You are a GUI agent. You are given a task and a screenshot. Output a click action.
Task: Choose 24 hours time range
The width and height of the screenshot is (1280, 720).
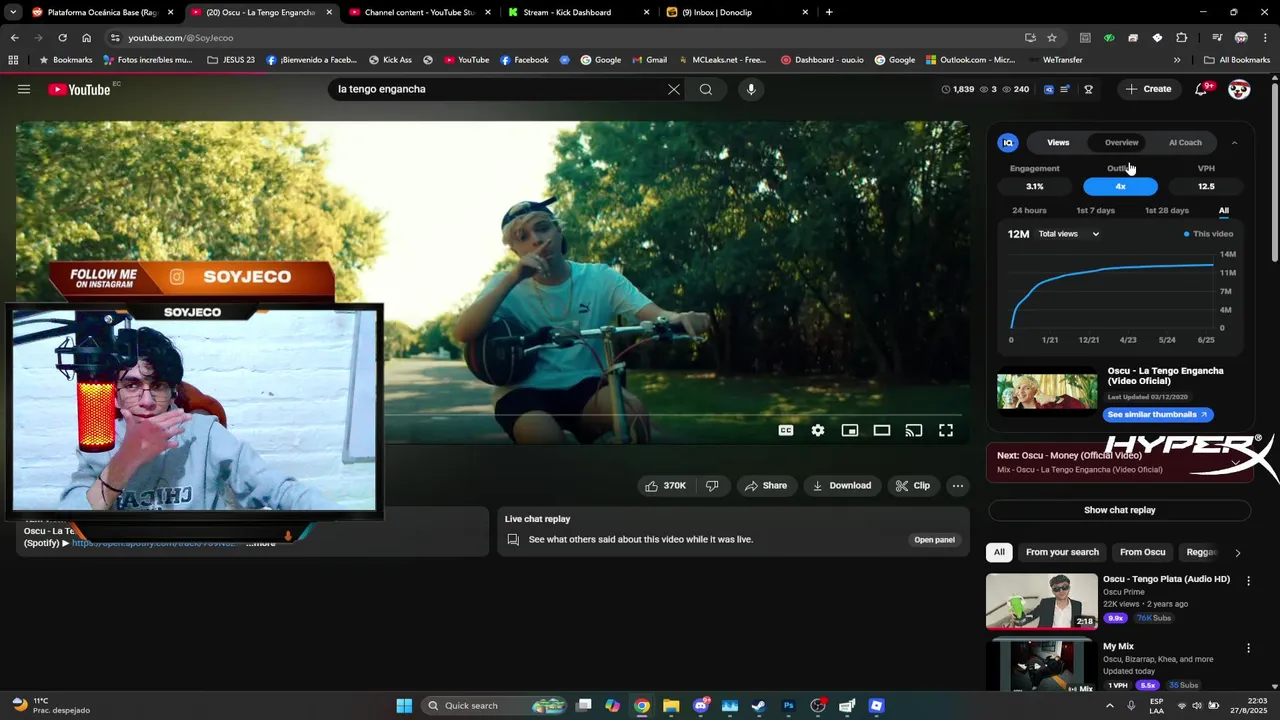click(1029, 211)
